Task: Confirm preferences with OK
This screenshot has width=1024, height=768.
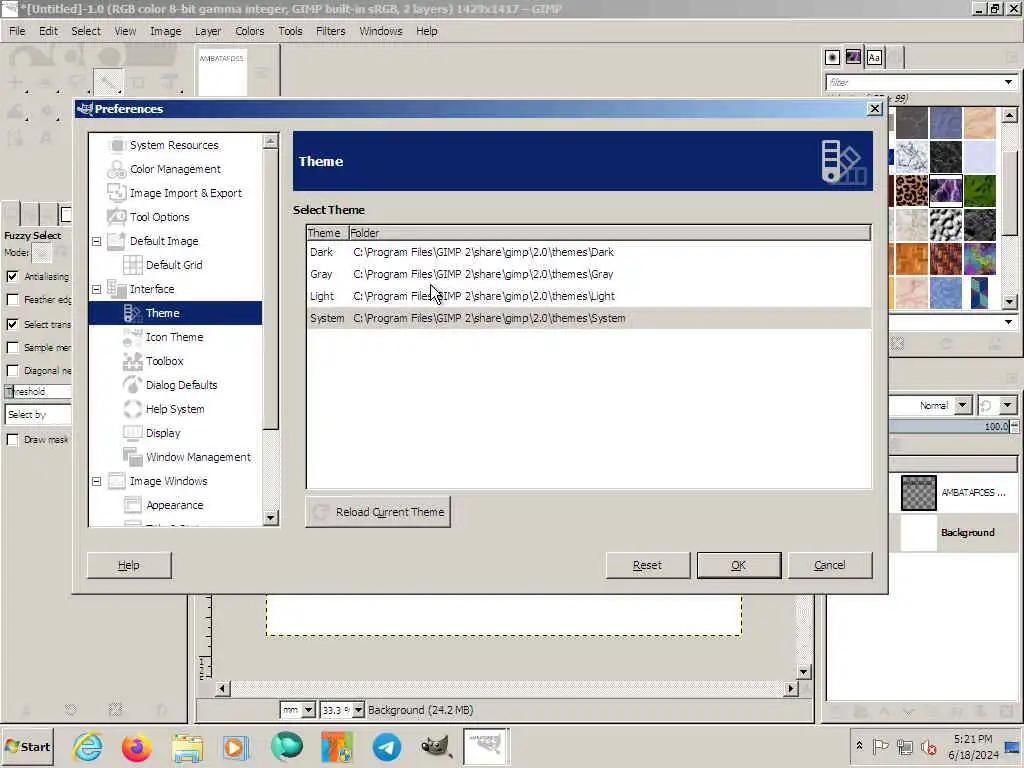Action: point(739,566)
